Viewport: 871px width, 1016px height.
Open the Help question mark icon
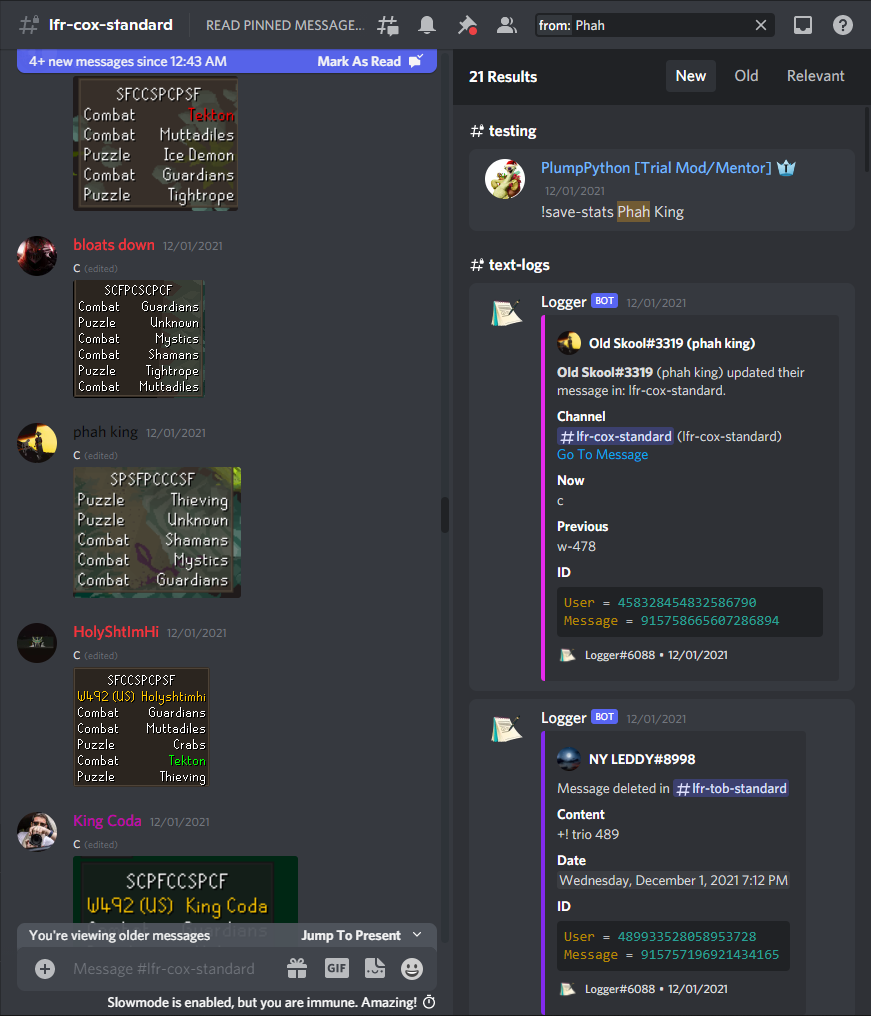pos(842,25)
